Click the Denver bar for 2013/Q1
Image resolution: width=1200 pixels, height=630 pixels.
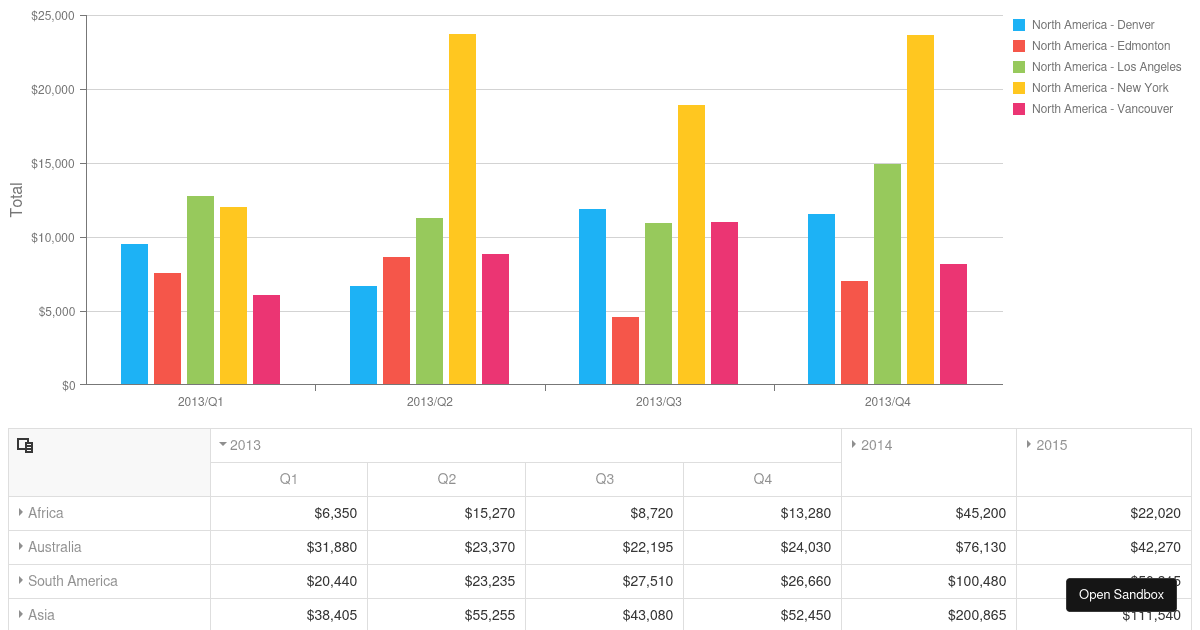(x=134, y=314)
